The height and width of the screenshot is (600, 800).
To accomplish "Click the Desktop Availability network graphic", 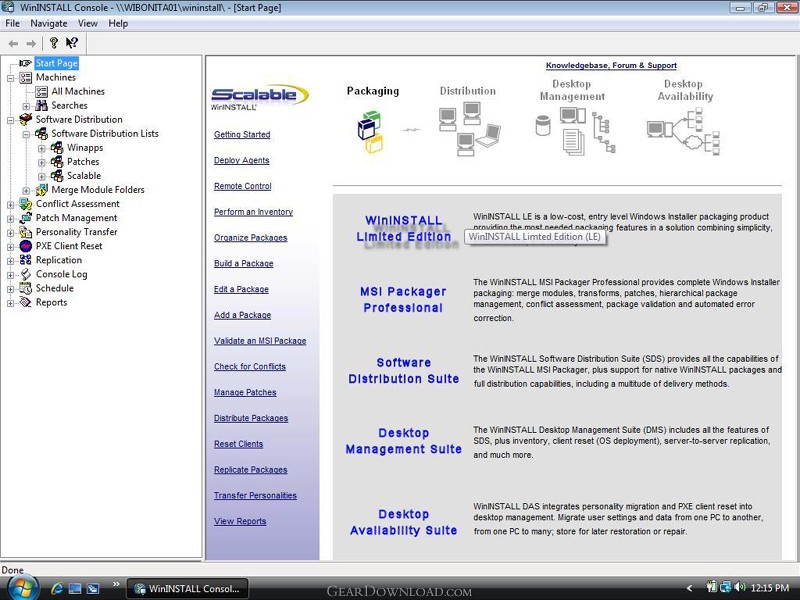I will 684,132.
